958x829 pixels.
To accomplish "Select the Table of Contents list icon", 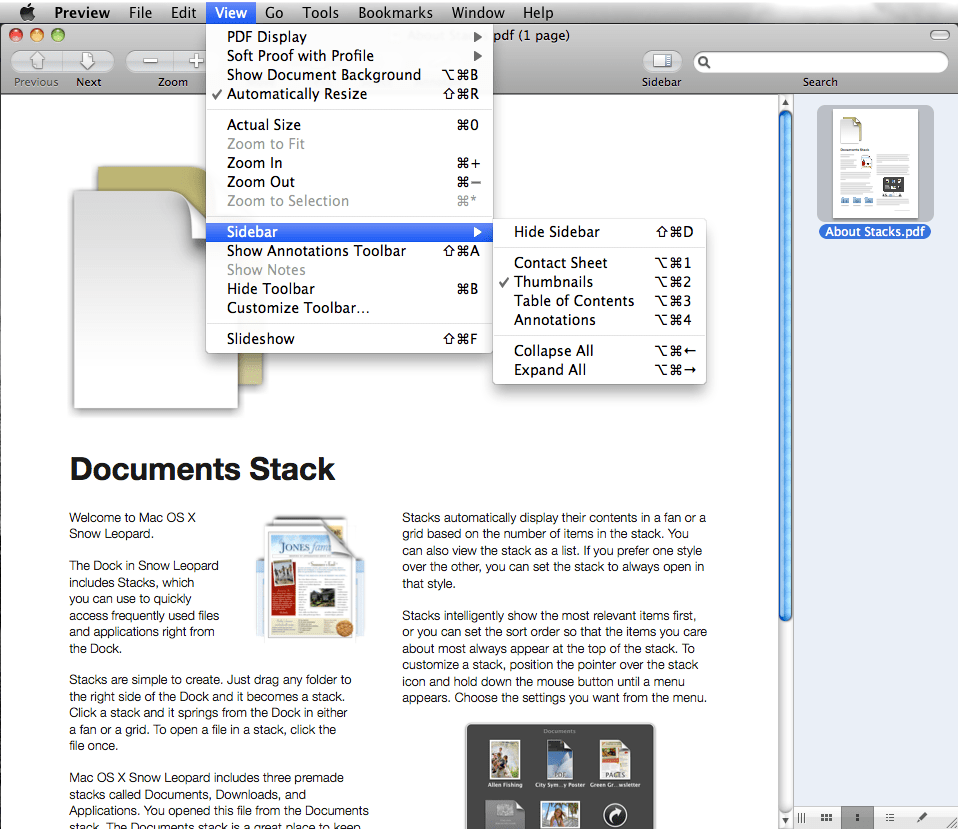I will (x=890, y=817).
